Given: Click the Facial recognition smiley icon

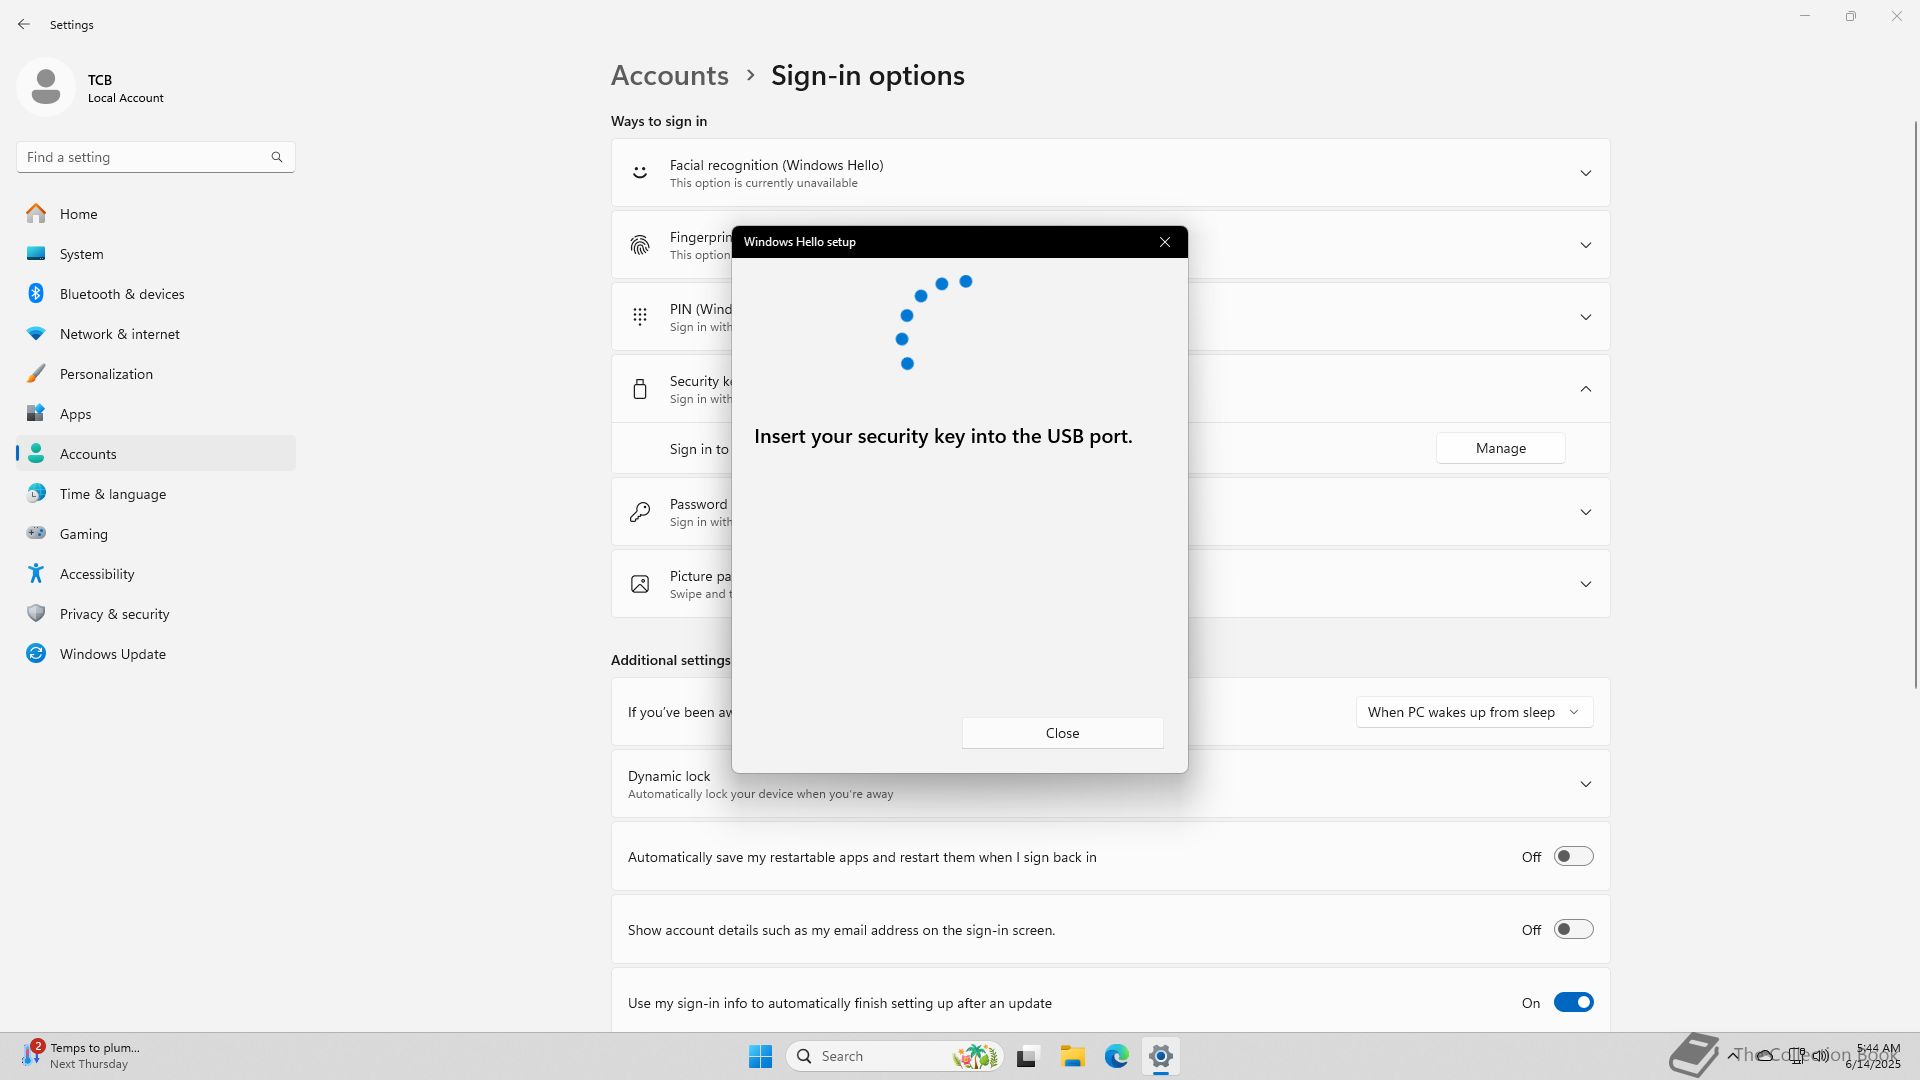Looking at the screenshot, I should click(x=640, y=173).
